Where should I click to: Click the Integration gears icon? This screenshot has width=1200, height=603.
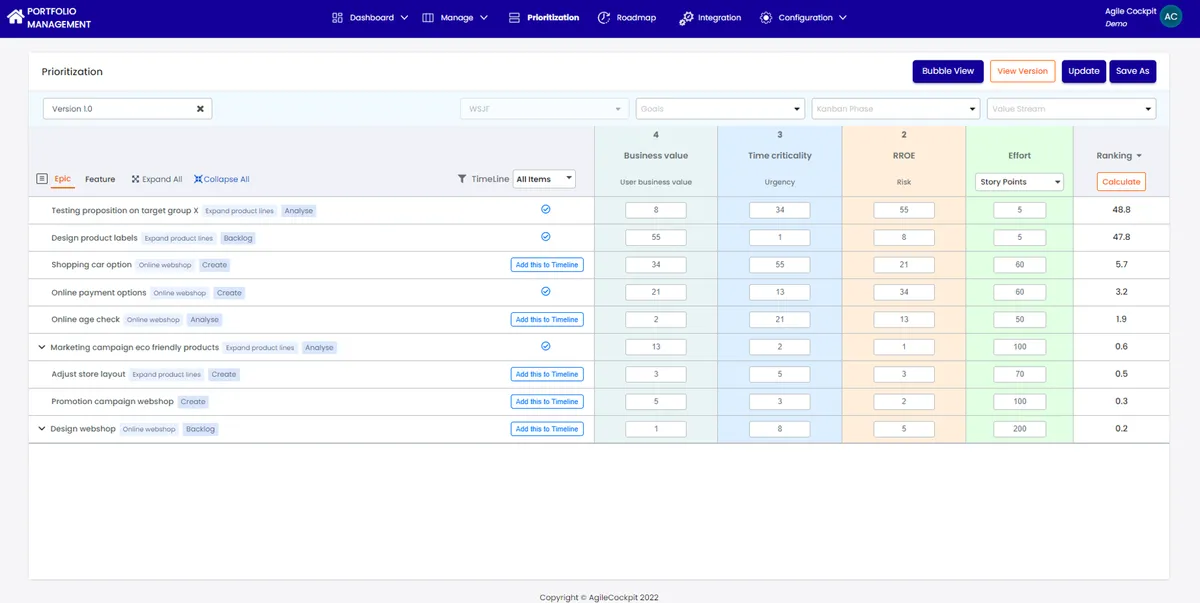[686, 17]
